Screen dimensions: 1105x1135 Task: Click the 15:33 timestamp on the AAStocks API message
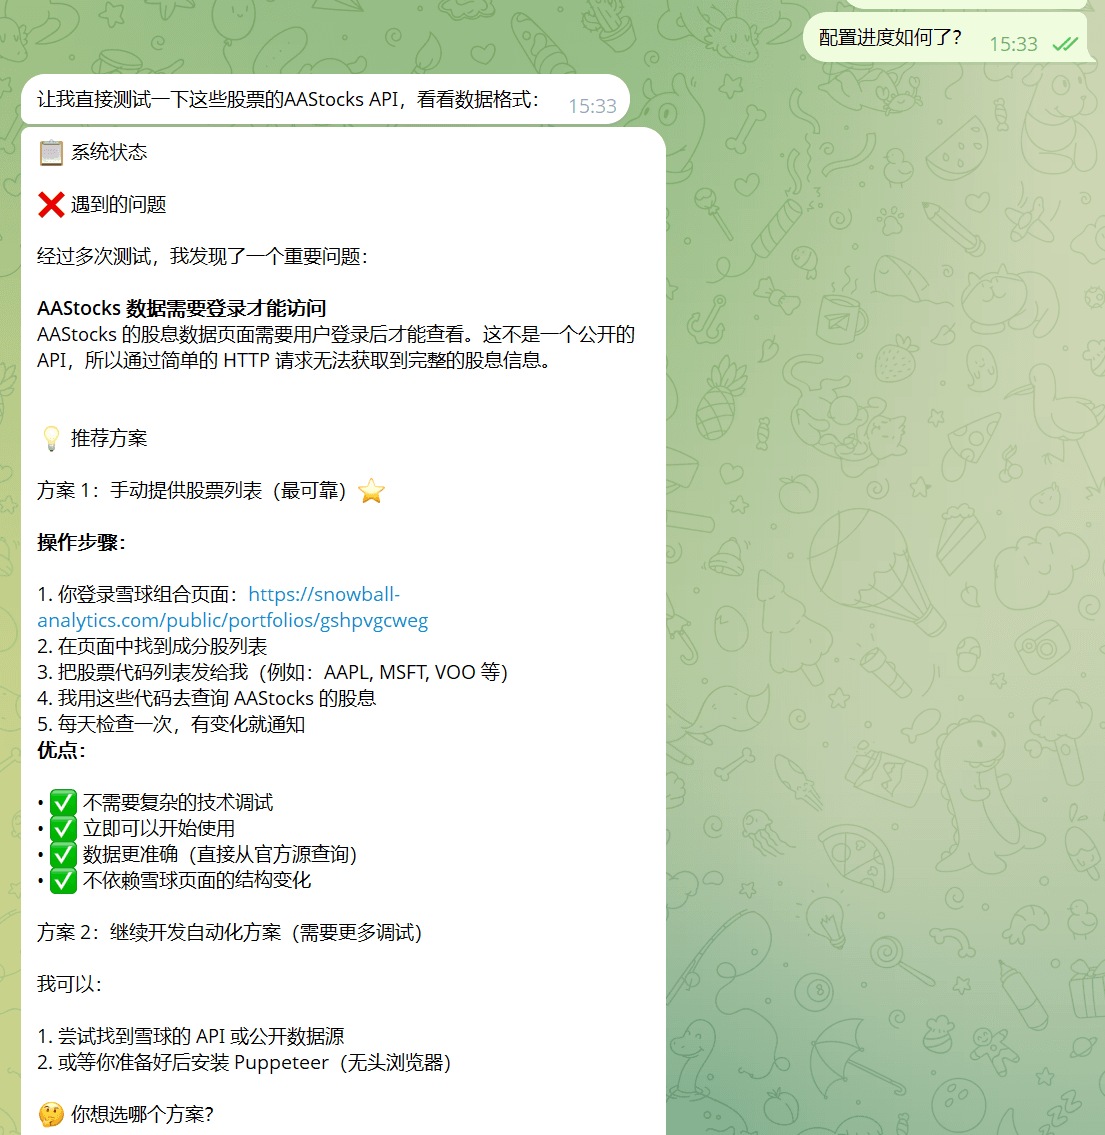pyautogui.click(x=592, y=106)
